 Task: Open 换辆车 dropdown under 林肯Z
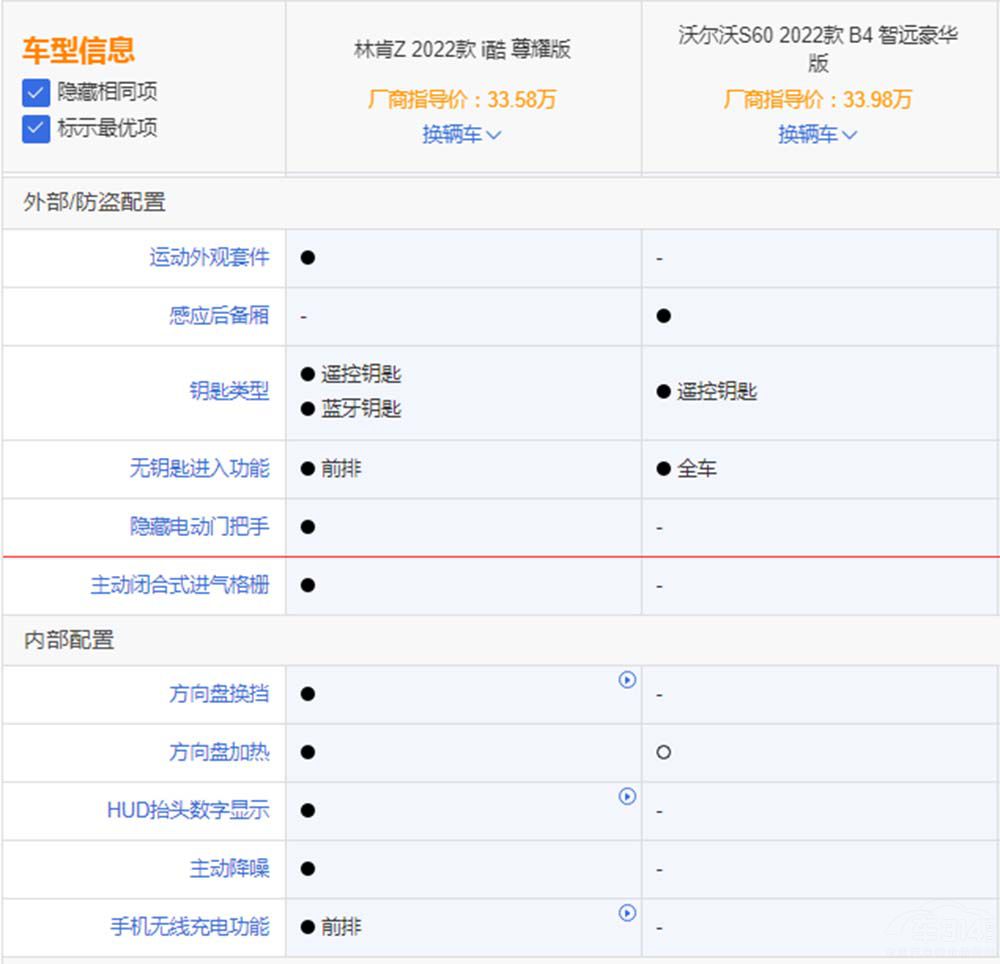click(x=461, y=134)
